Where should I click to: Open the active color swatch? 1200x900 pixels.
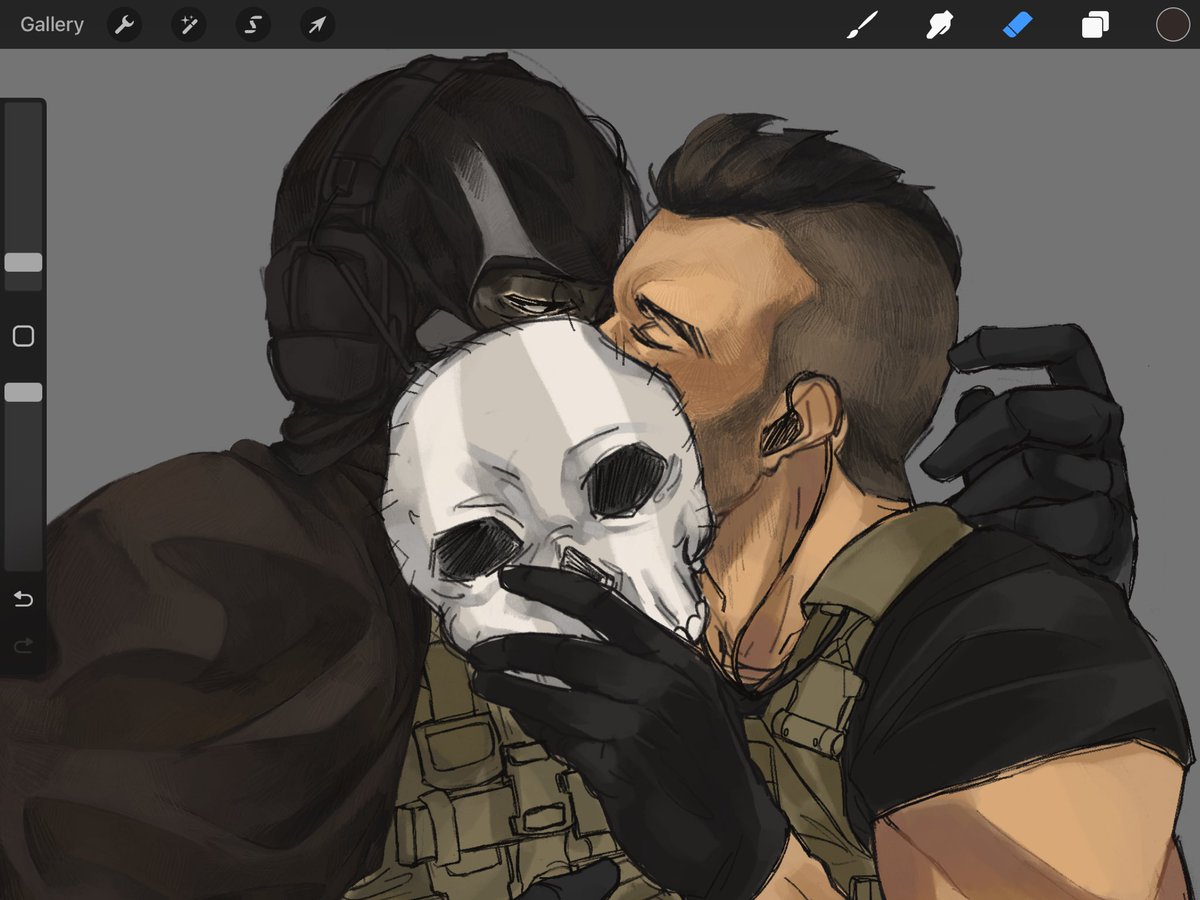click(1173, 25)
